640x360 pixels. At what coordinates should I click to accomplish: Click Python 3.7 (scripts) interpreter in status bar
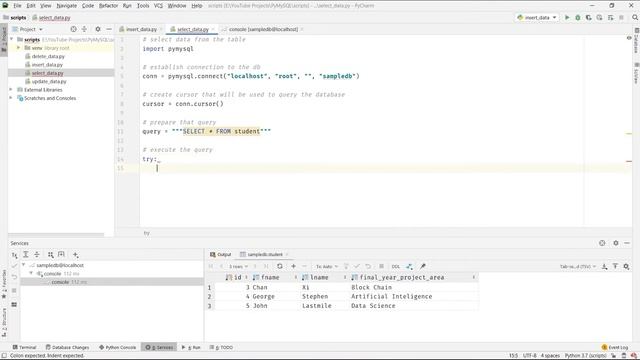point(585,356)
